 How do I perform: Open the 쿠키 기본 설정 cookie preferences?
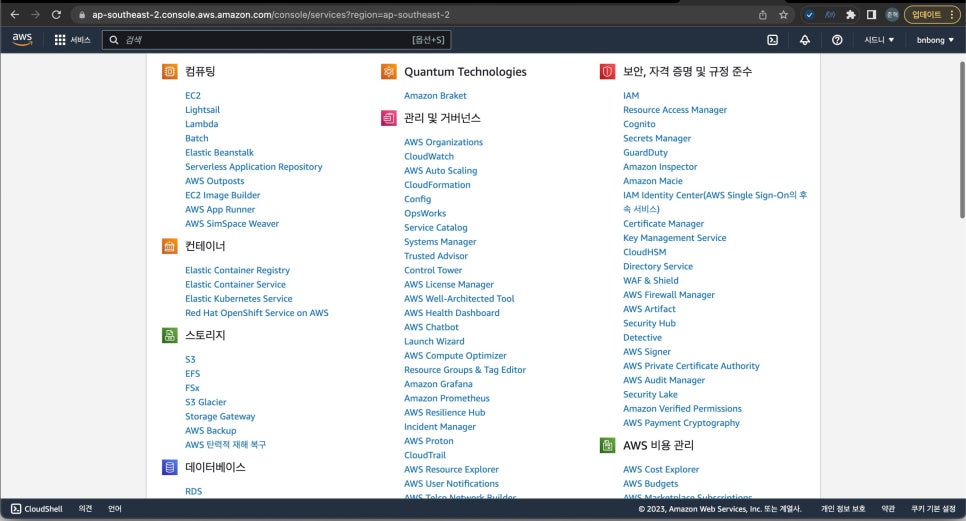(x=933, y=509)
